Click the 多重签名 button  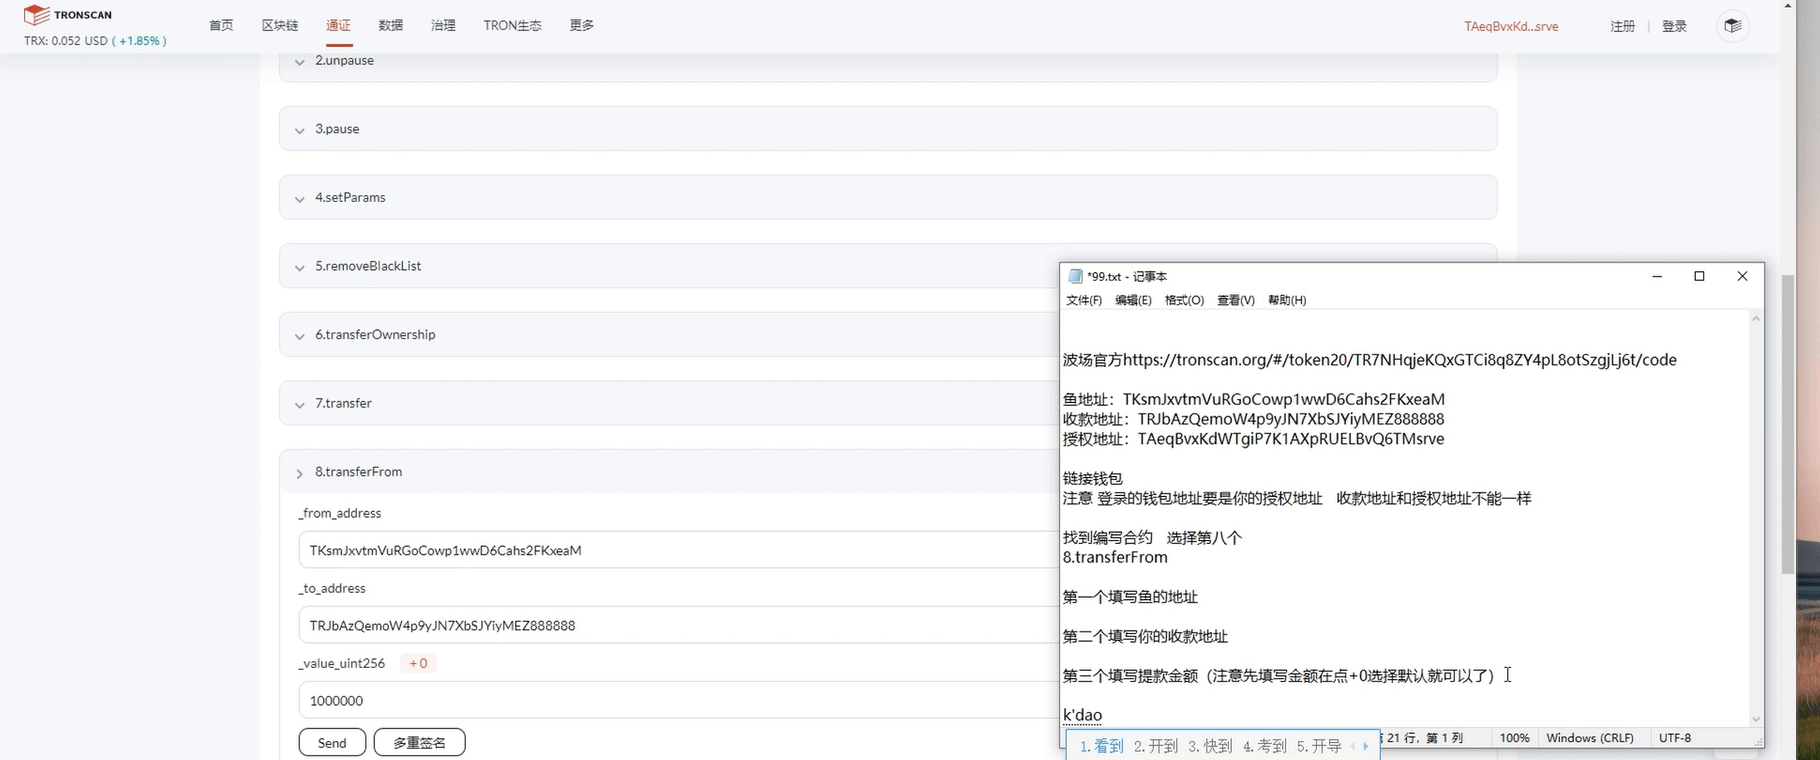point(419,743)
